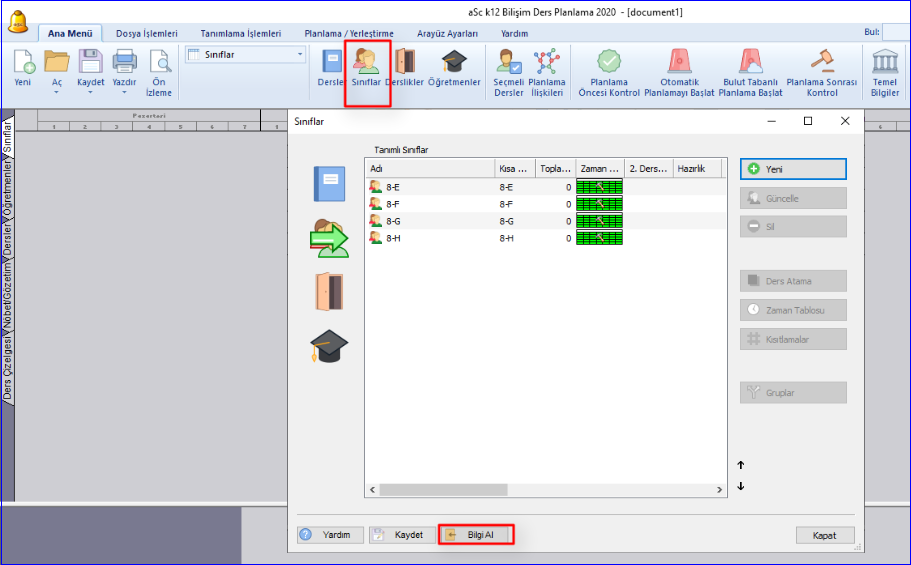Open the Sınıflar combo box in ribbon

pyautogui.click(x=246, y=55)
